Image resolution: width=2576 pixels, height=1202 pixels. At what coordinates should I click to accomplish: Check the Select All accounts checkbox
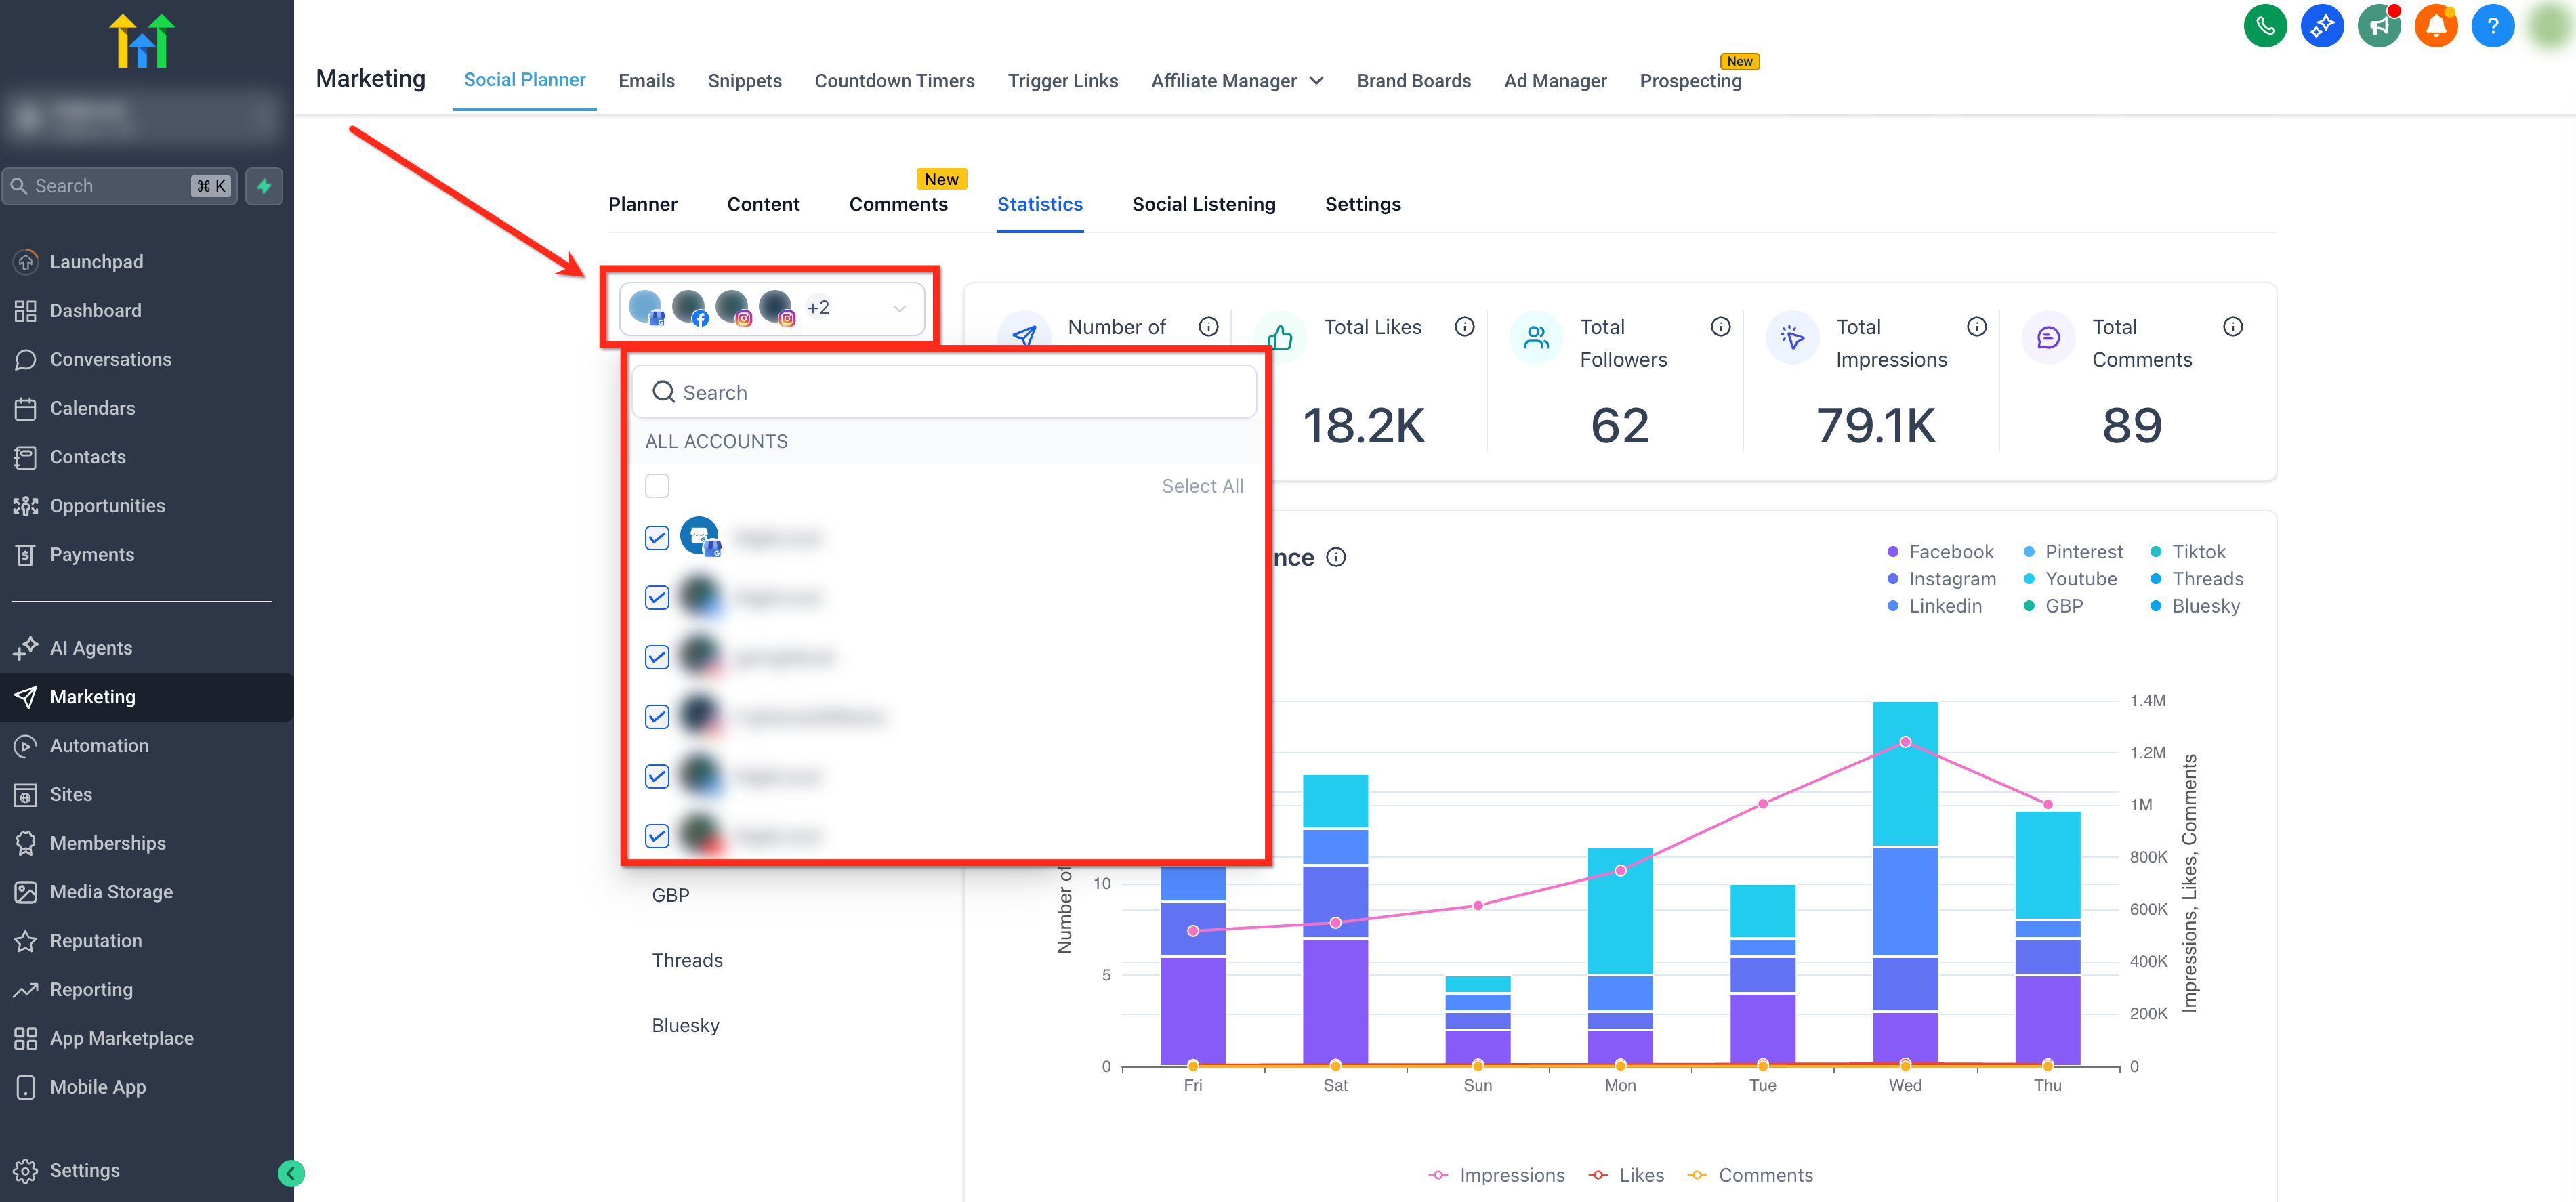click(x=657, y=486)
